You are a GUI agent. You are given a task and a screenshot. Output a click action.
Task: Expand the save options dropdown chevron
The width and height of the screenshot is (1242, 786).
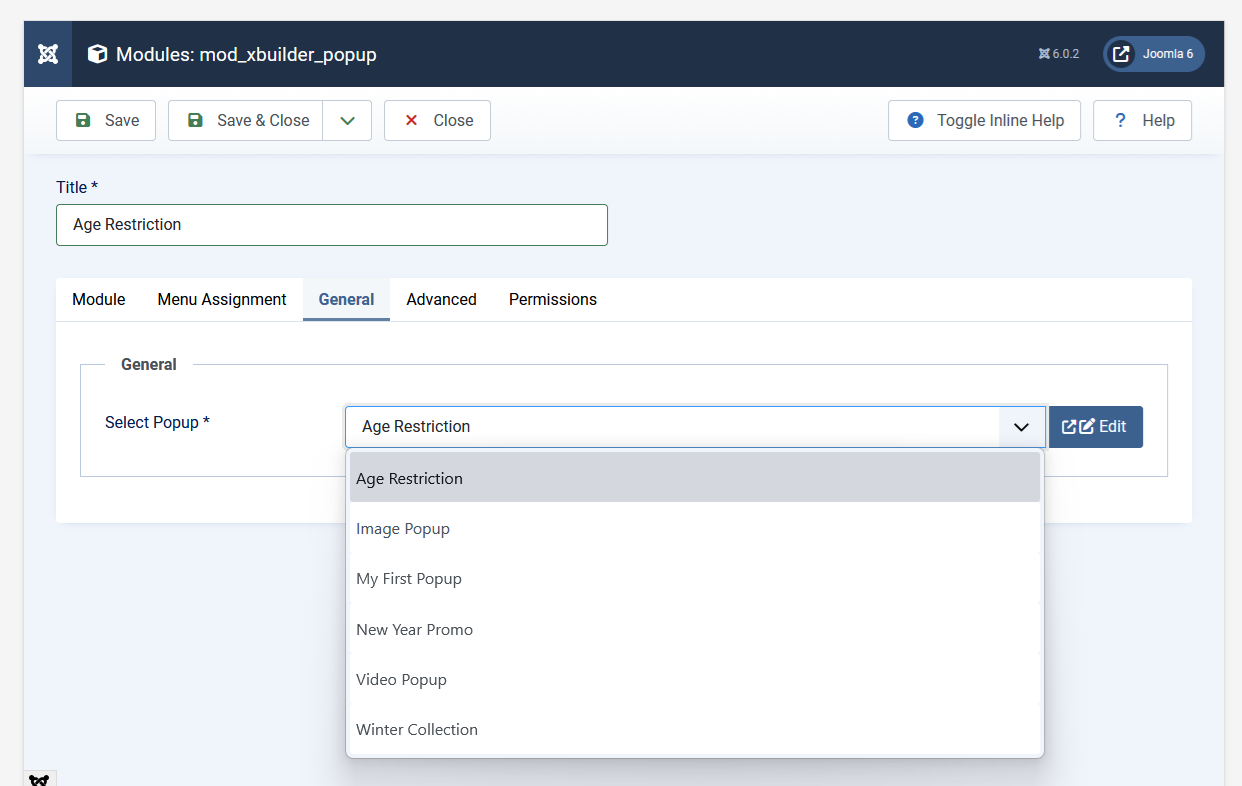(347, 120)
